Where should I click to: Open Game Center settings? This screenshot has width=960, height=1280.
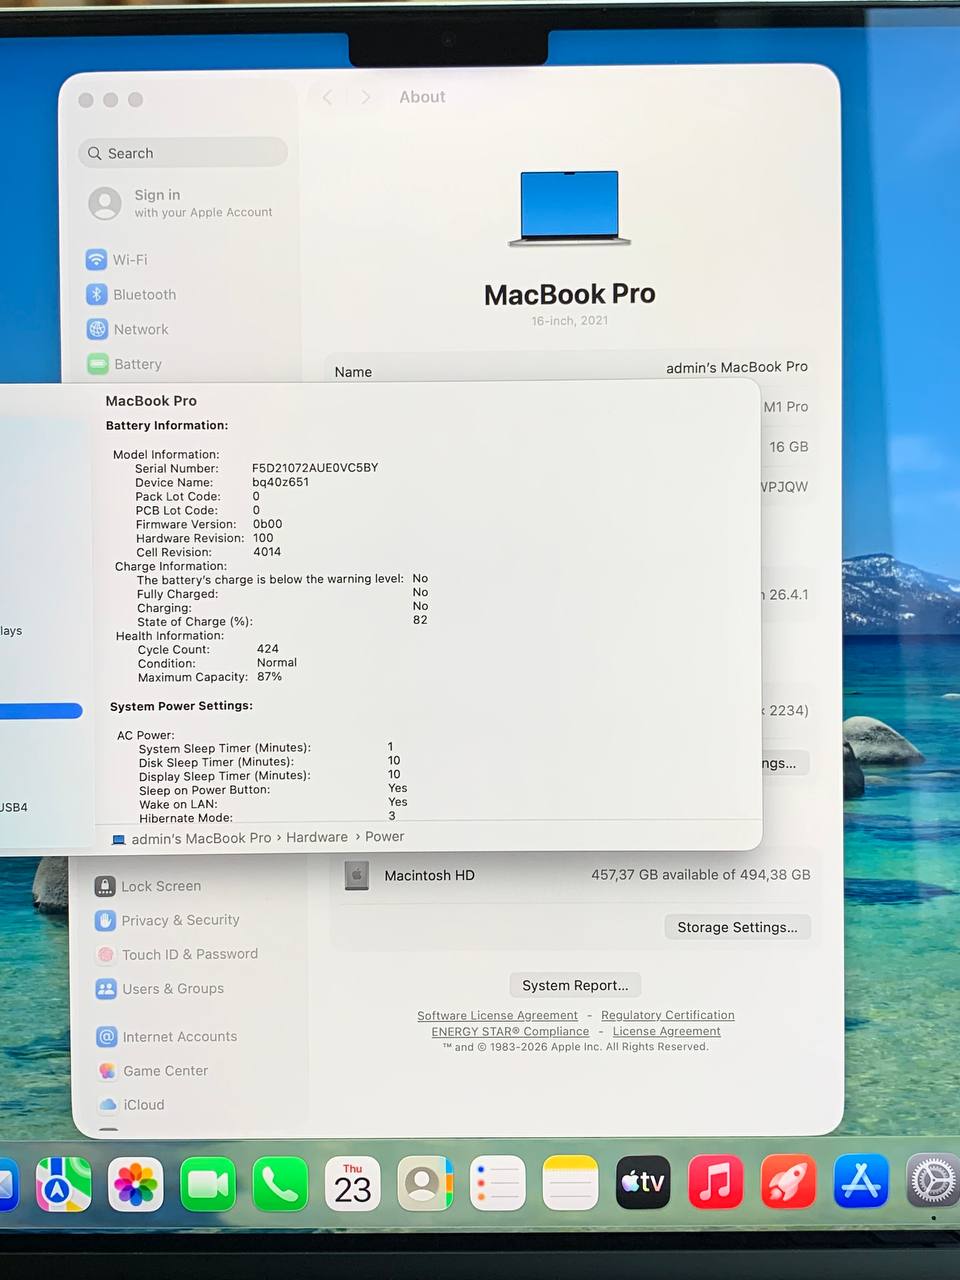point(153,1070)
